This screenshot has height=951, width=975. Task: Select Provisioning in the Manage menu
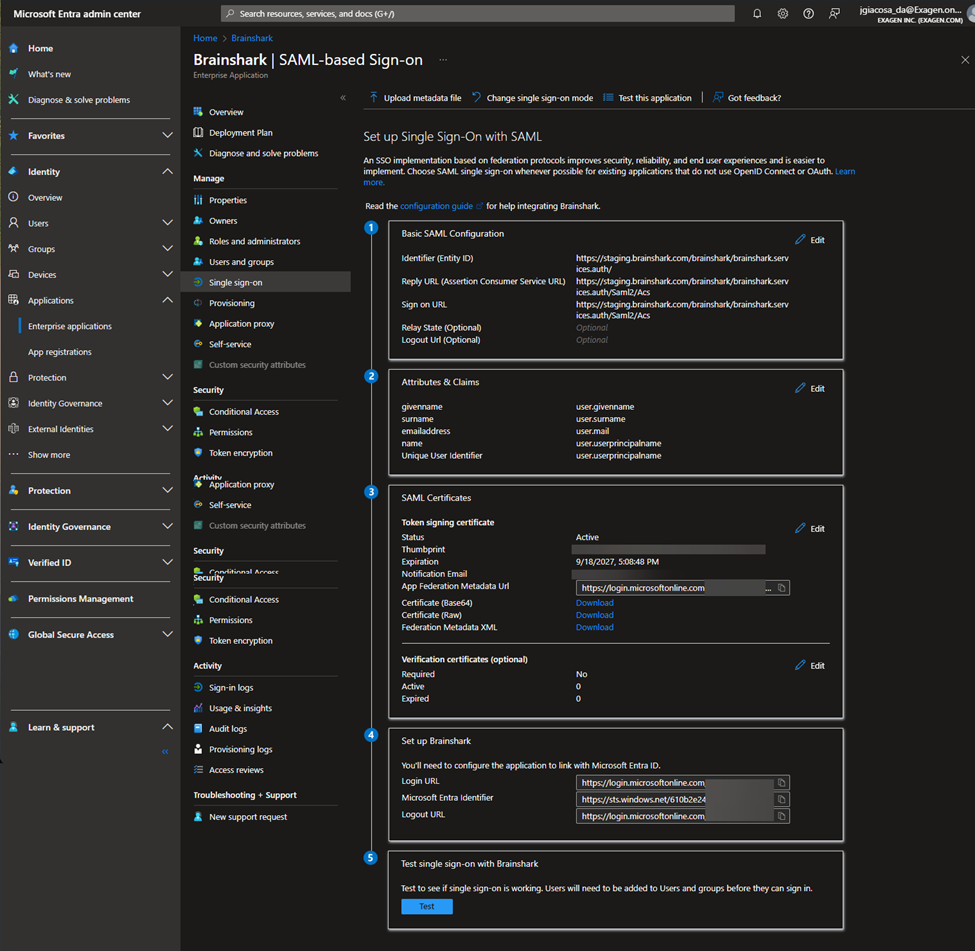pyautogui.click(x=231, y=303)
